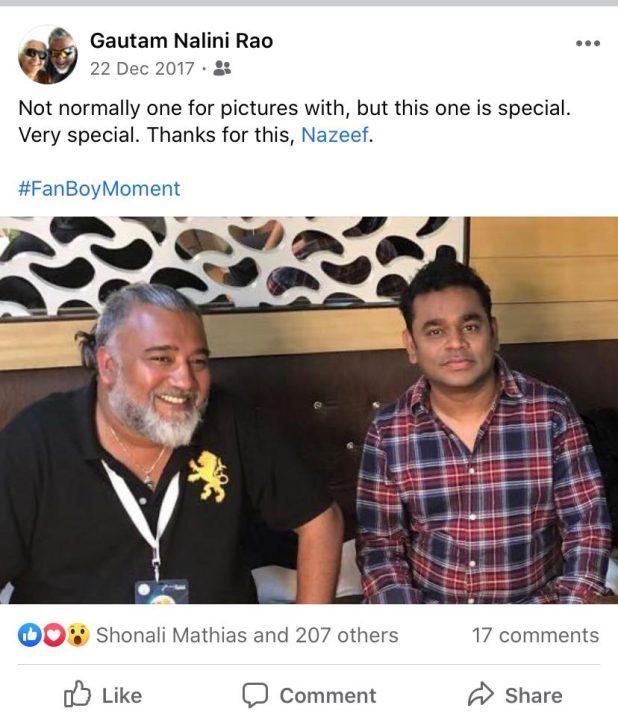This screenshot has height=720, width=618.
Task: Click the share arrow icon
Action: [481, 695]
